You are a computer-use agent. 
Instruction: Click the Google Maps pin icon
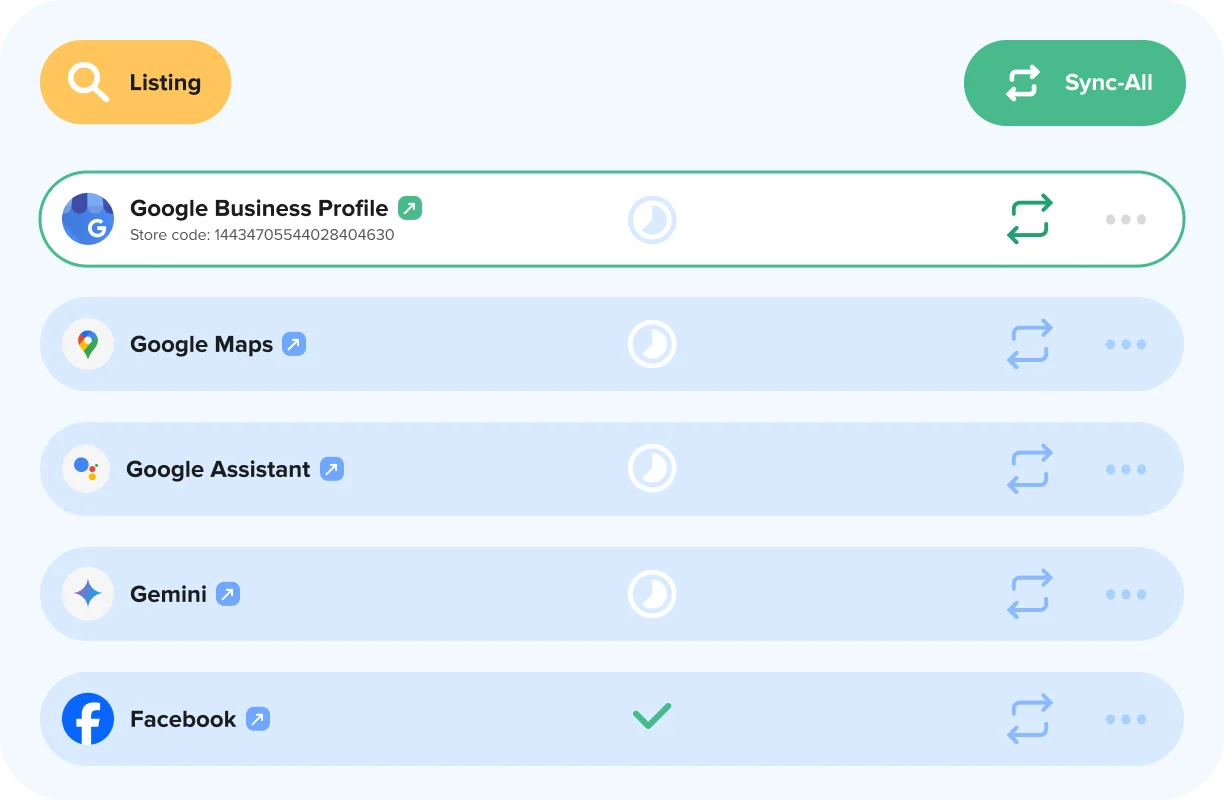pos(88,344)
